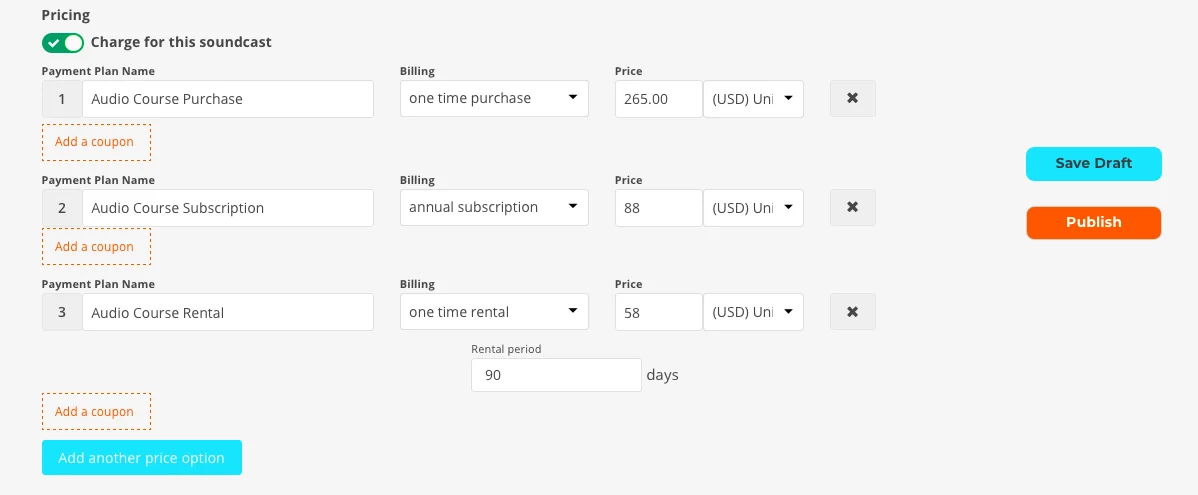Image resolution: width=1198 pixels, height=495 pixels.
Task: Open the one time rental billing dropdown
Action: (494, 312)
